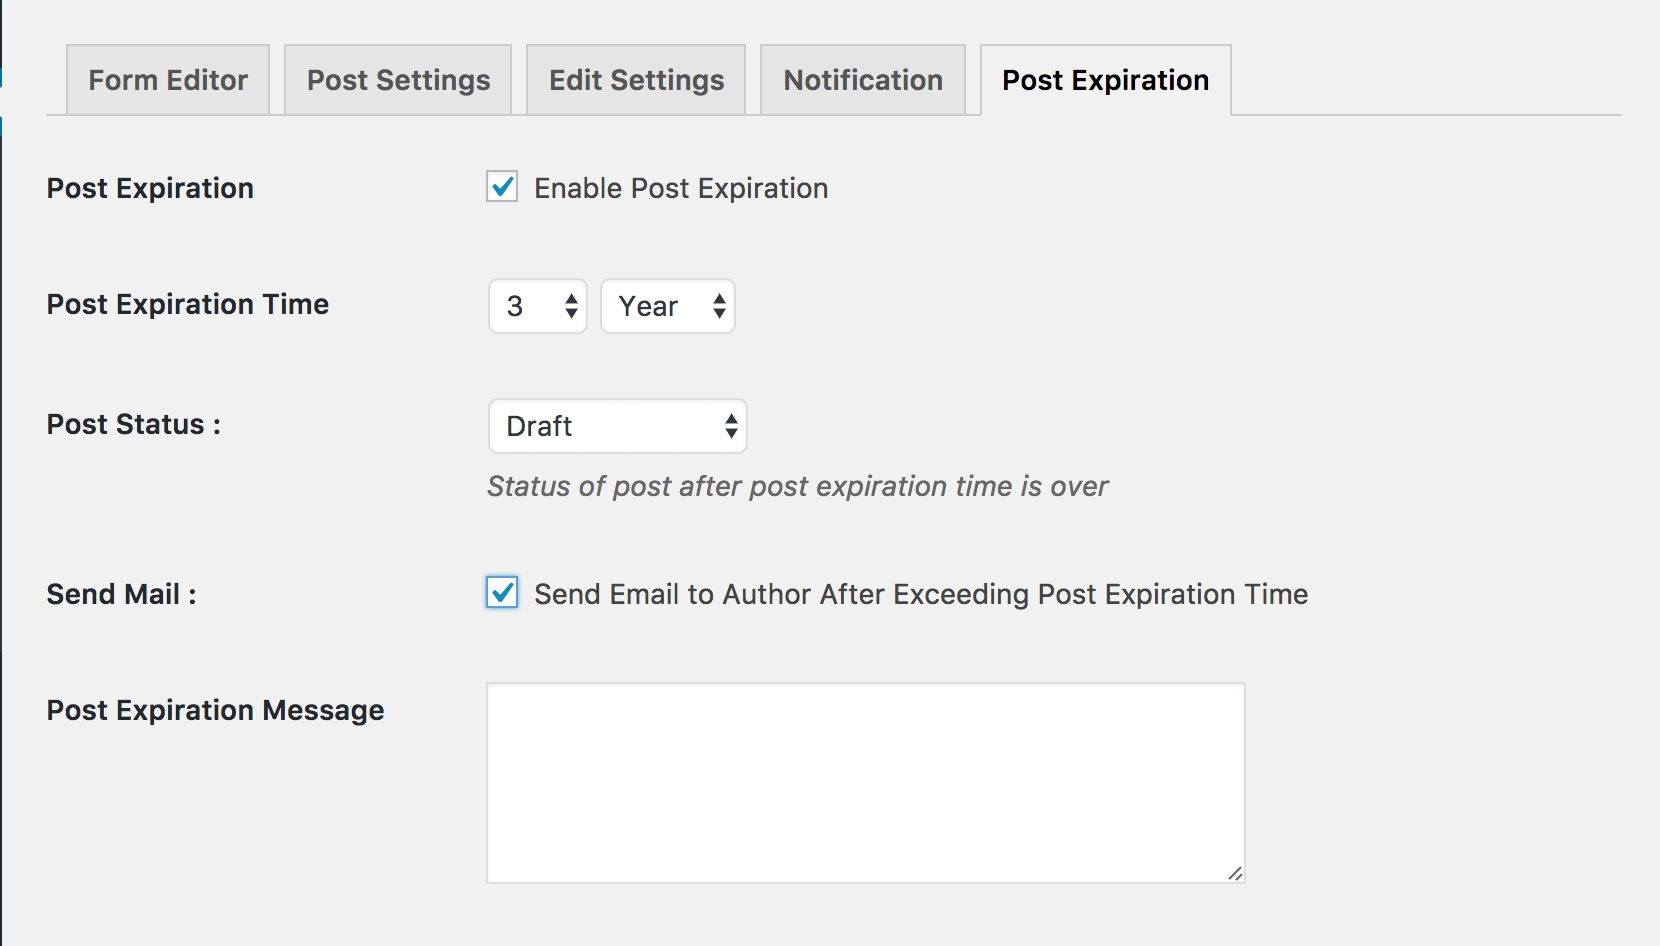Open the Post Settings tab
The image size is (1660, 946).
click(398, 80)
